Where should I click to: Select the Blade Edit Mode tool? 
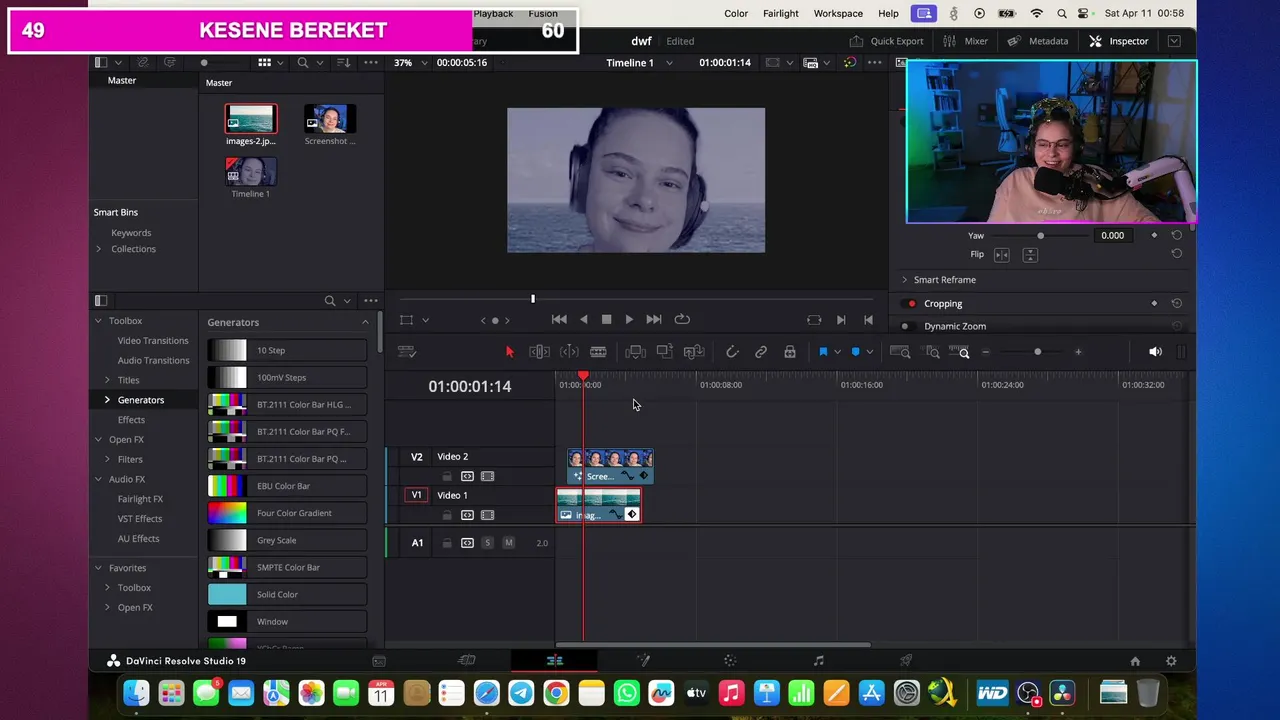tap(598, 352)
